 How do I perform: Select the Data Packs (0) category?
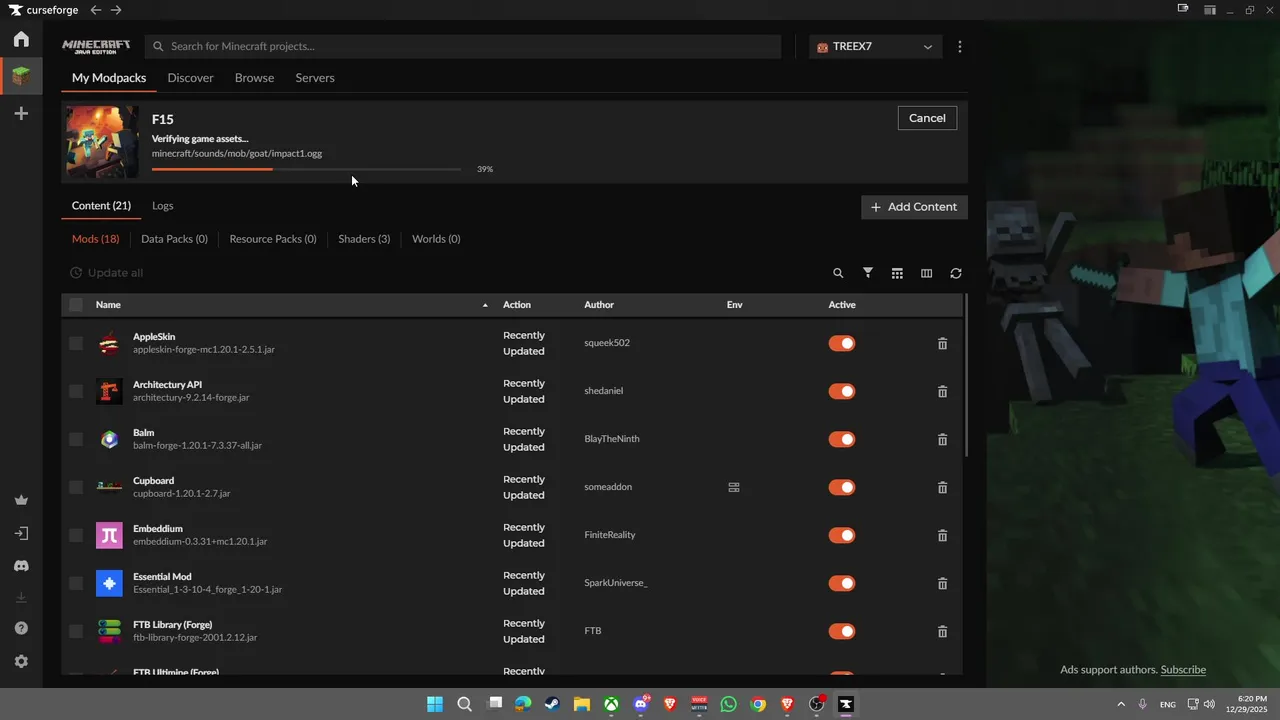pyautogui.click(x=174, y=239)
